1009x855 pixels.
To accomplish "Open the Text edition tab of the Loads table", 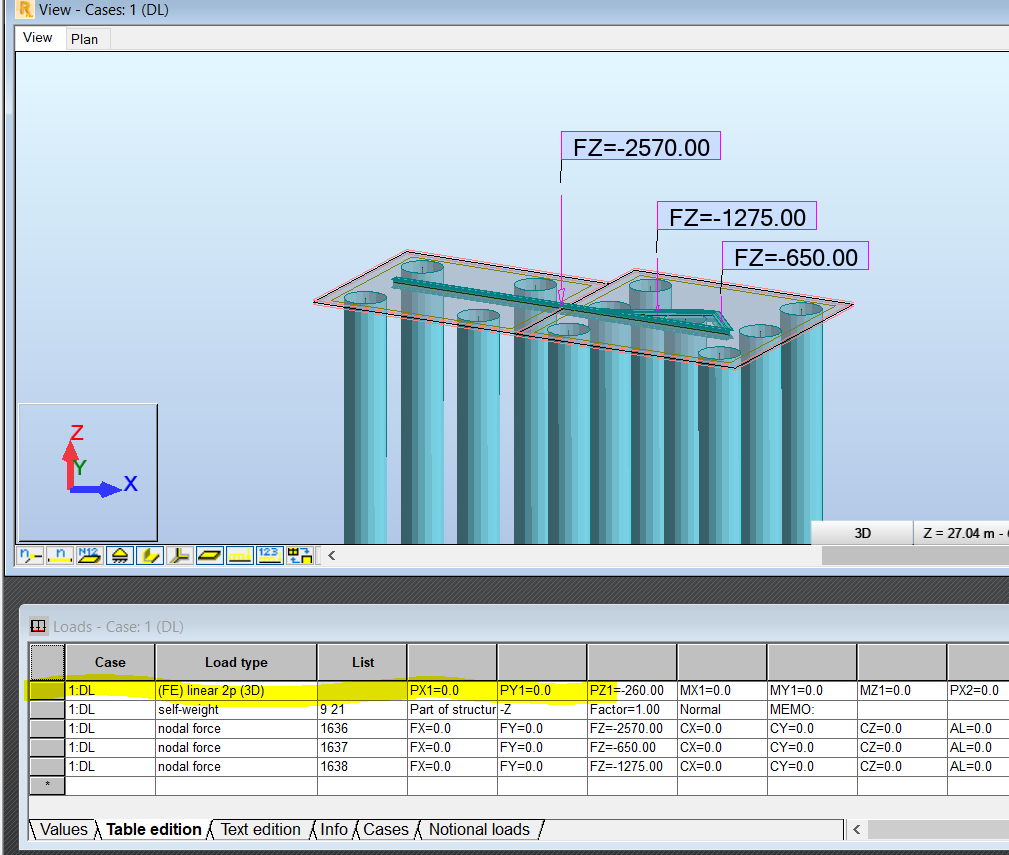I will click(x=260, y=829).
